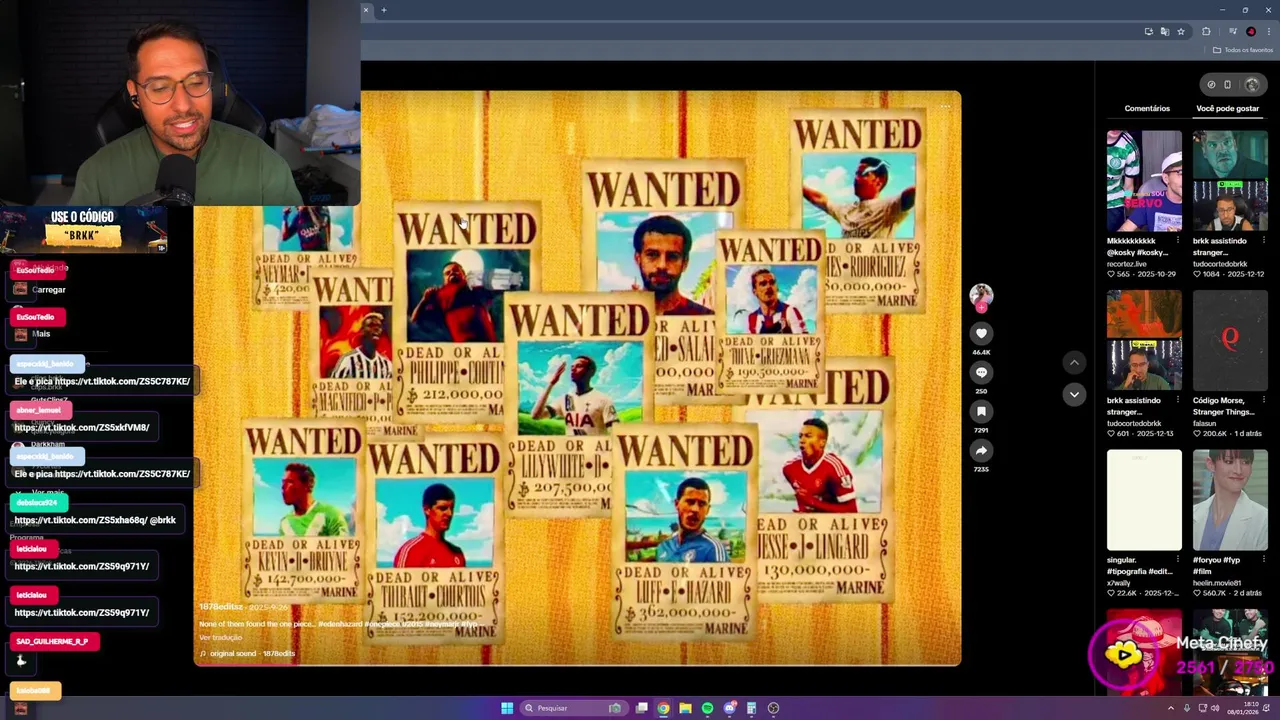Click the chat link ZS5xkfVM8
This screenshot has height=720, width=1280.
click(x=82, y=427)
